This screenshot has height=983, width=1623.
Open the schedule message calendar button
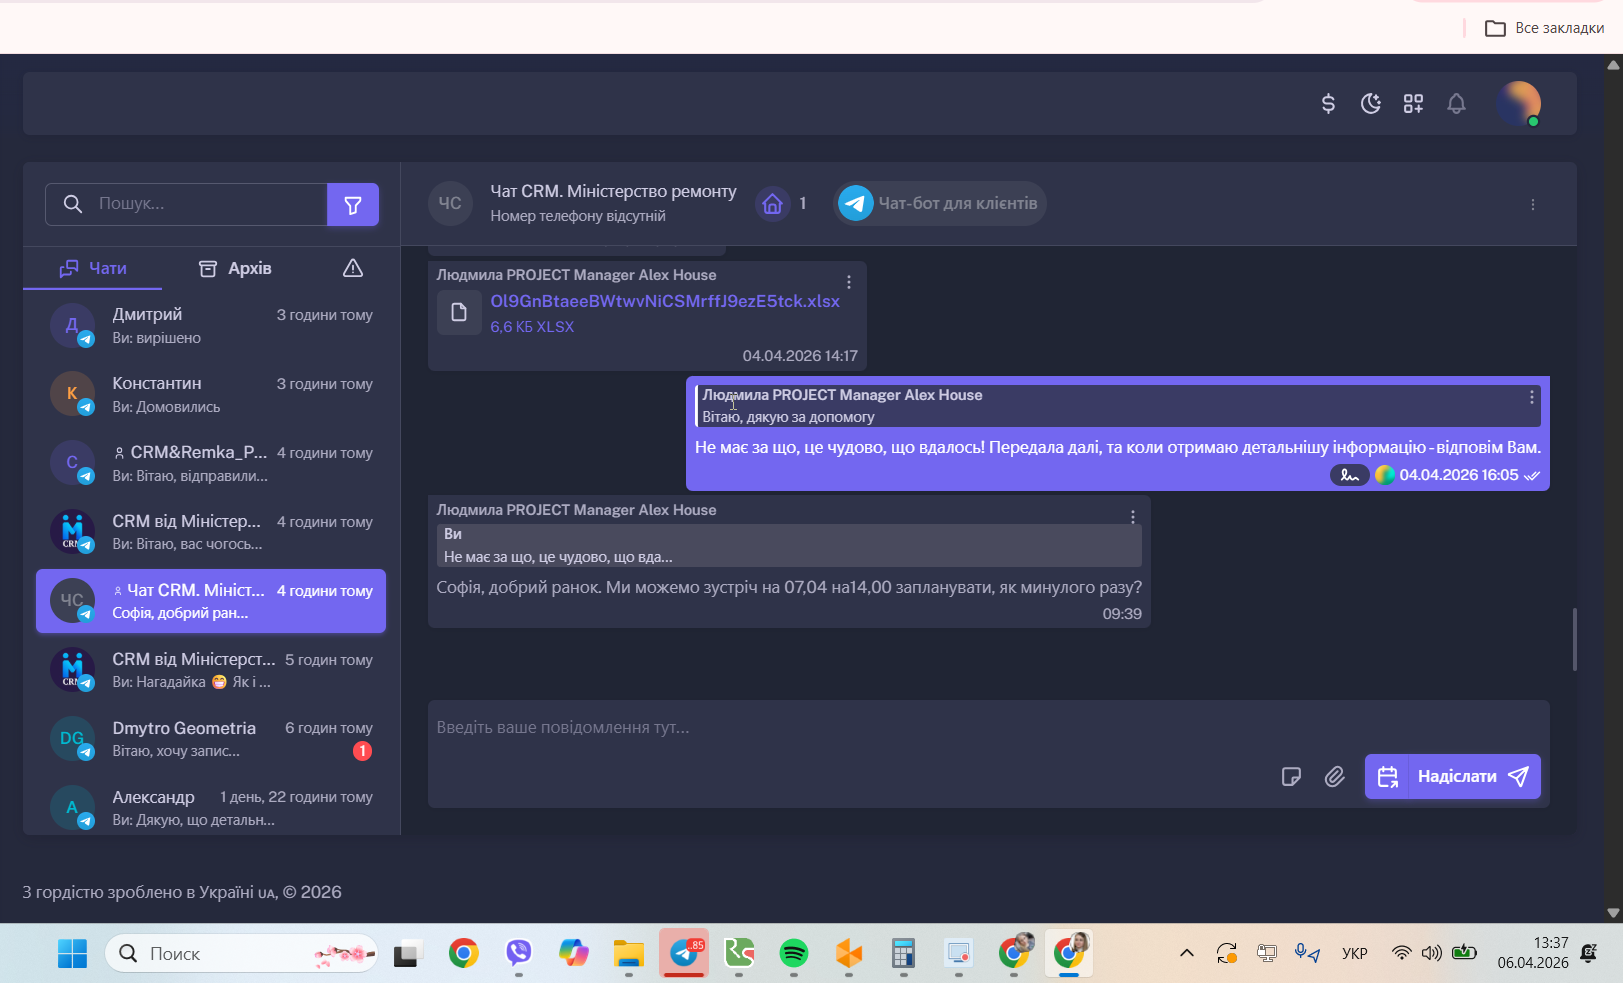point(1387,777)
